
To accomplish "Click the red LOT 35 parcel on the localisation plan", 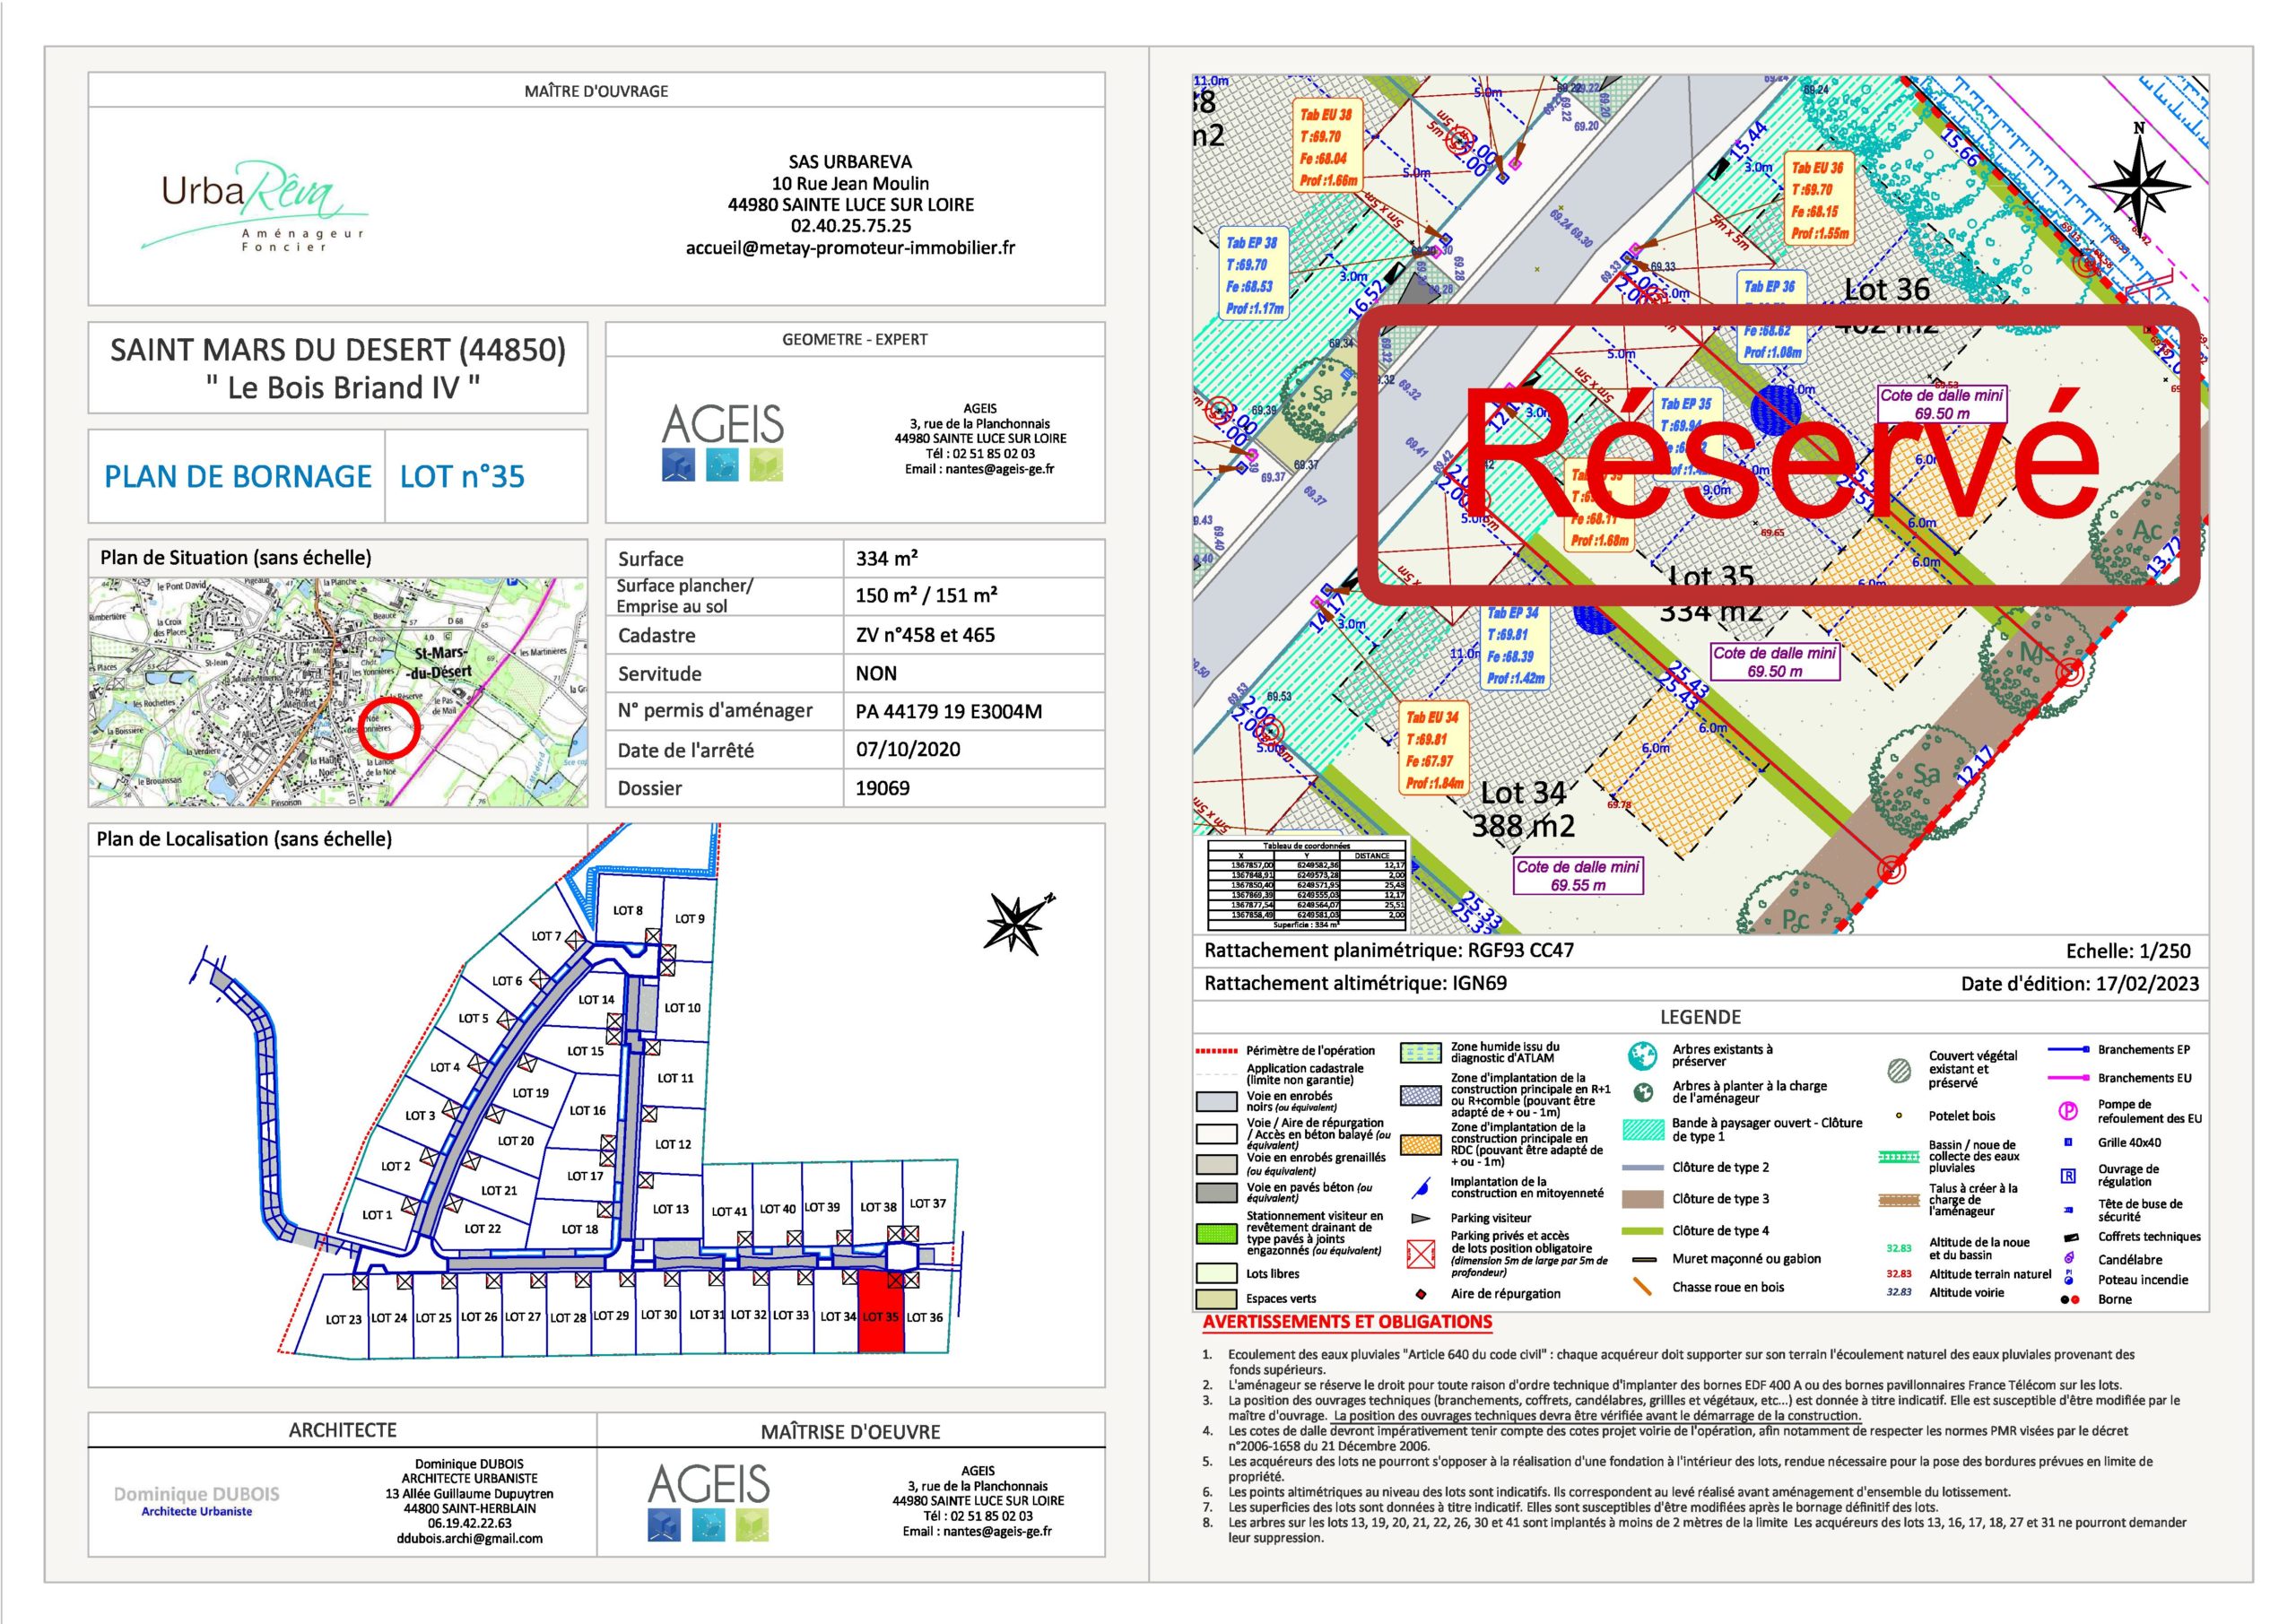I will 881,1312.
